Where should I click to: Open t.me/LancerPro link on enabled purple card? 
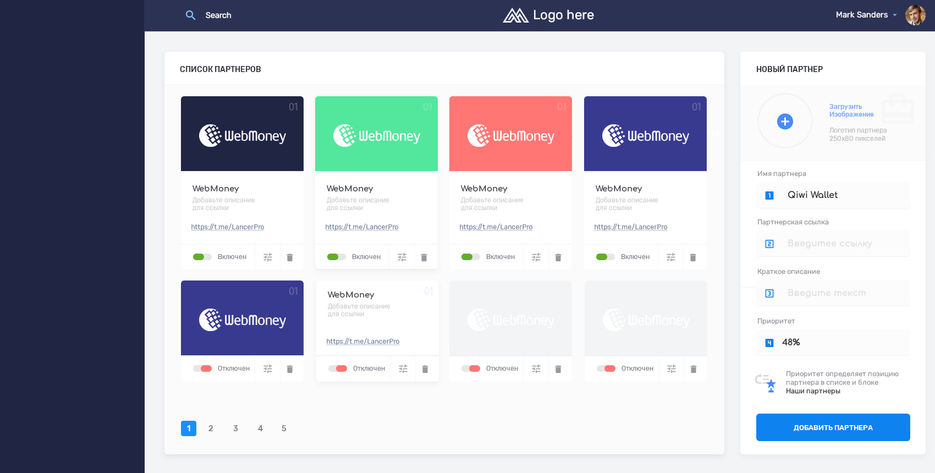630,227
